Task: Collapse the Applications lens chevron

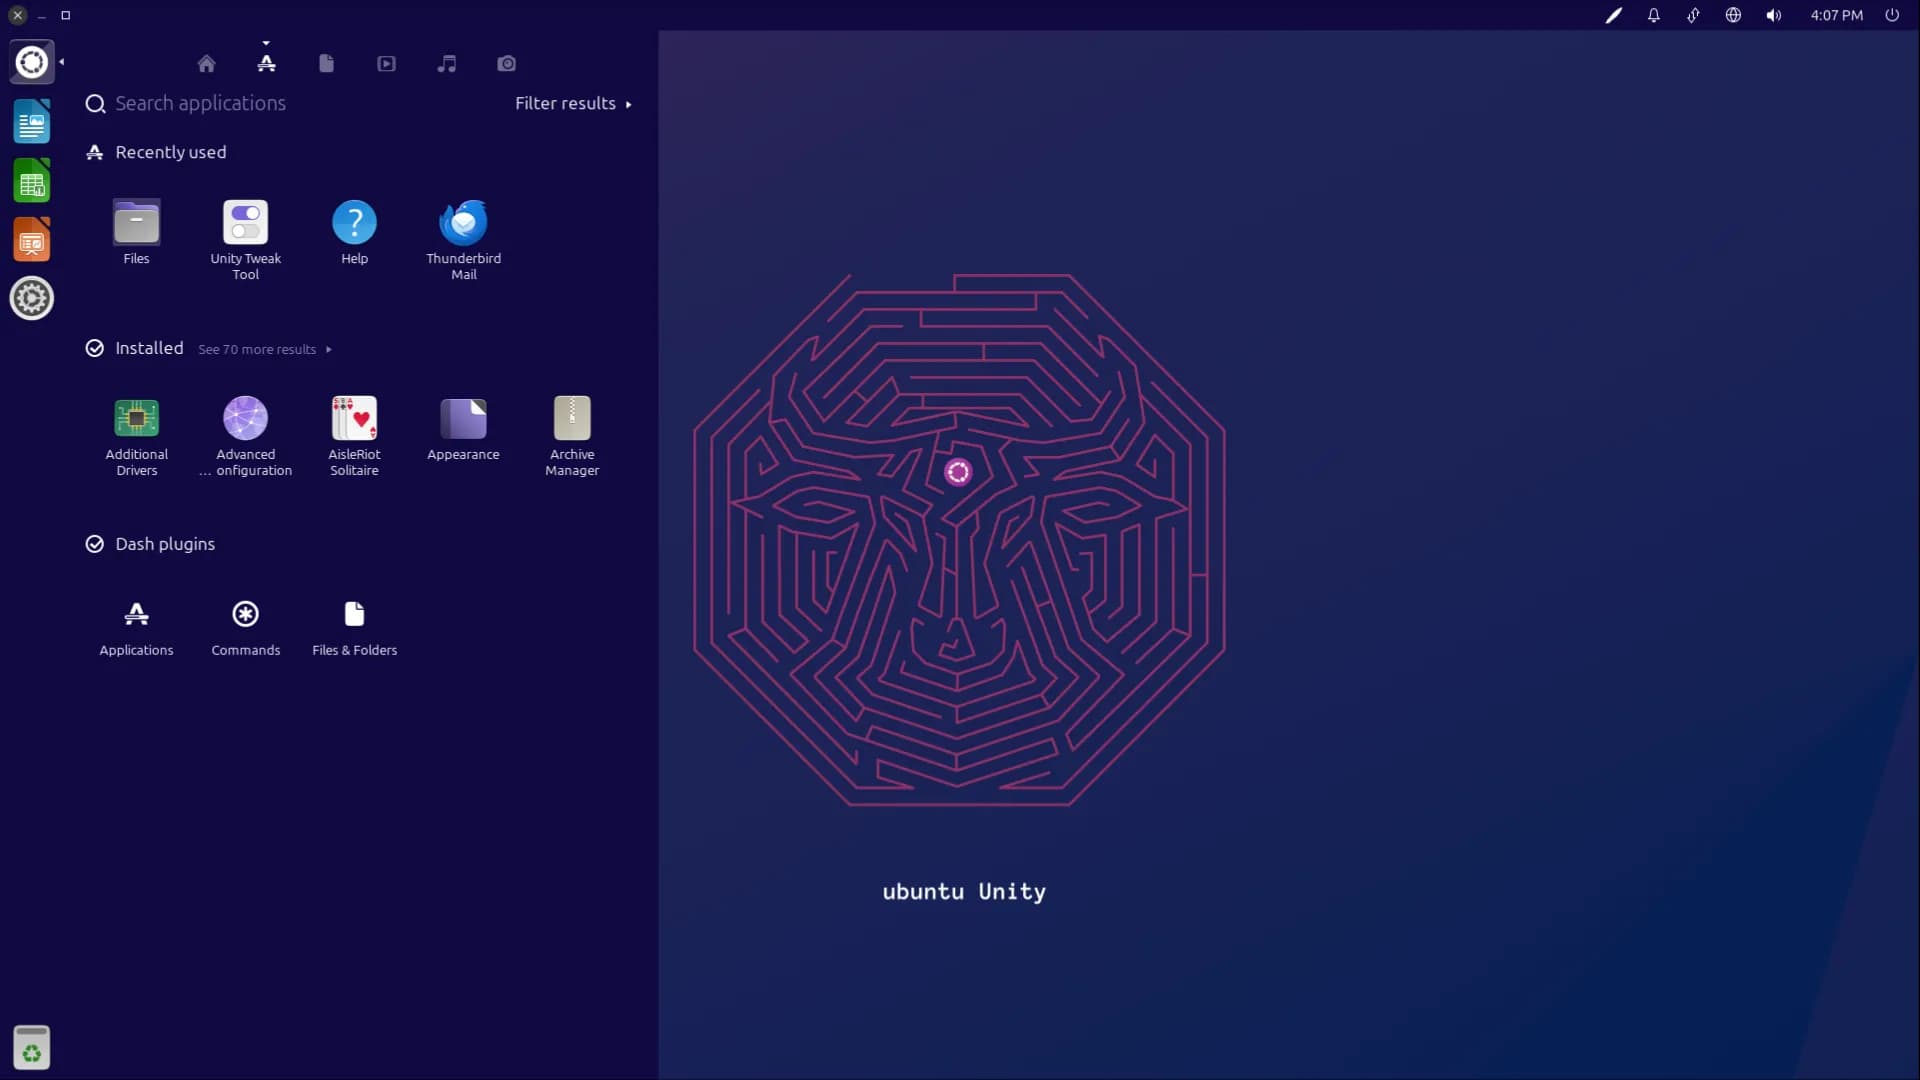Action: pos(266,43)
